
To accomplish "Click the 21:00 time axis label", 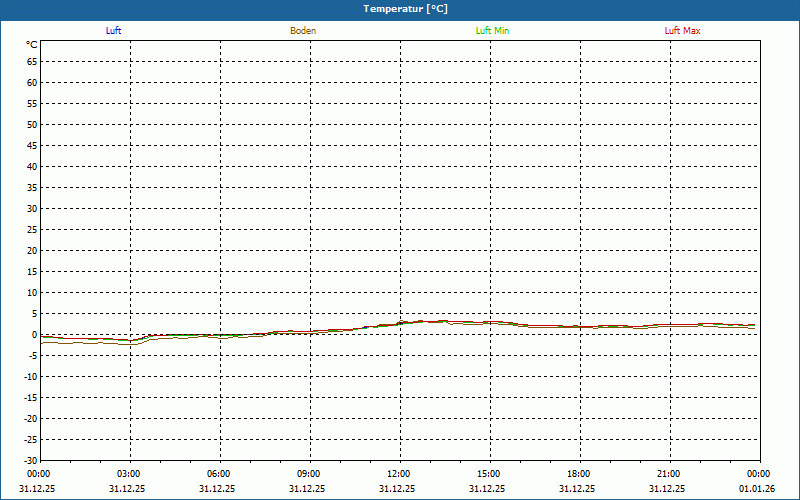I will pos(668,474).
